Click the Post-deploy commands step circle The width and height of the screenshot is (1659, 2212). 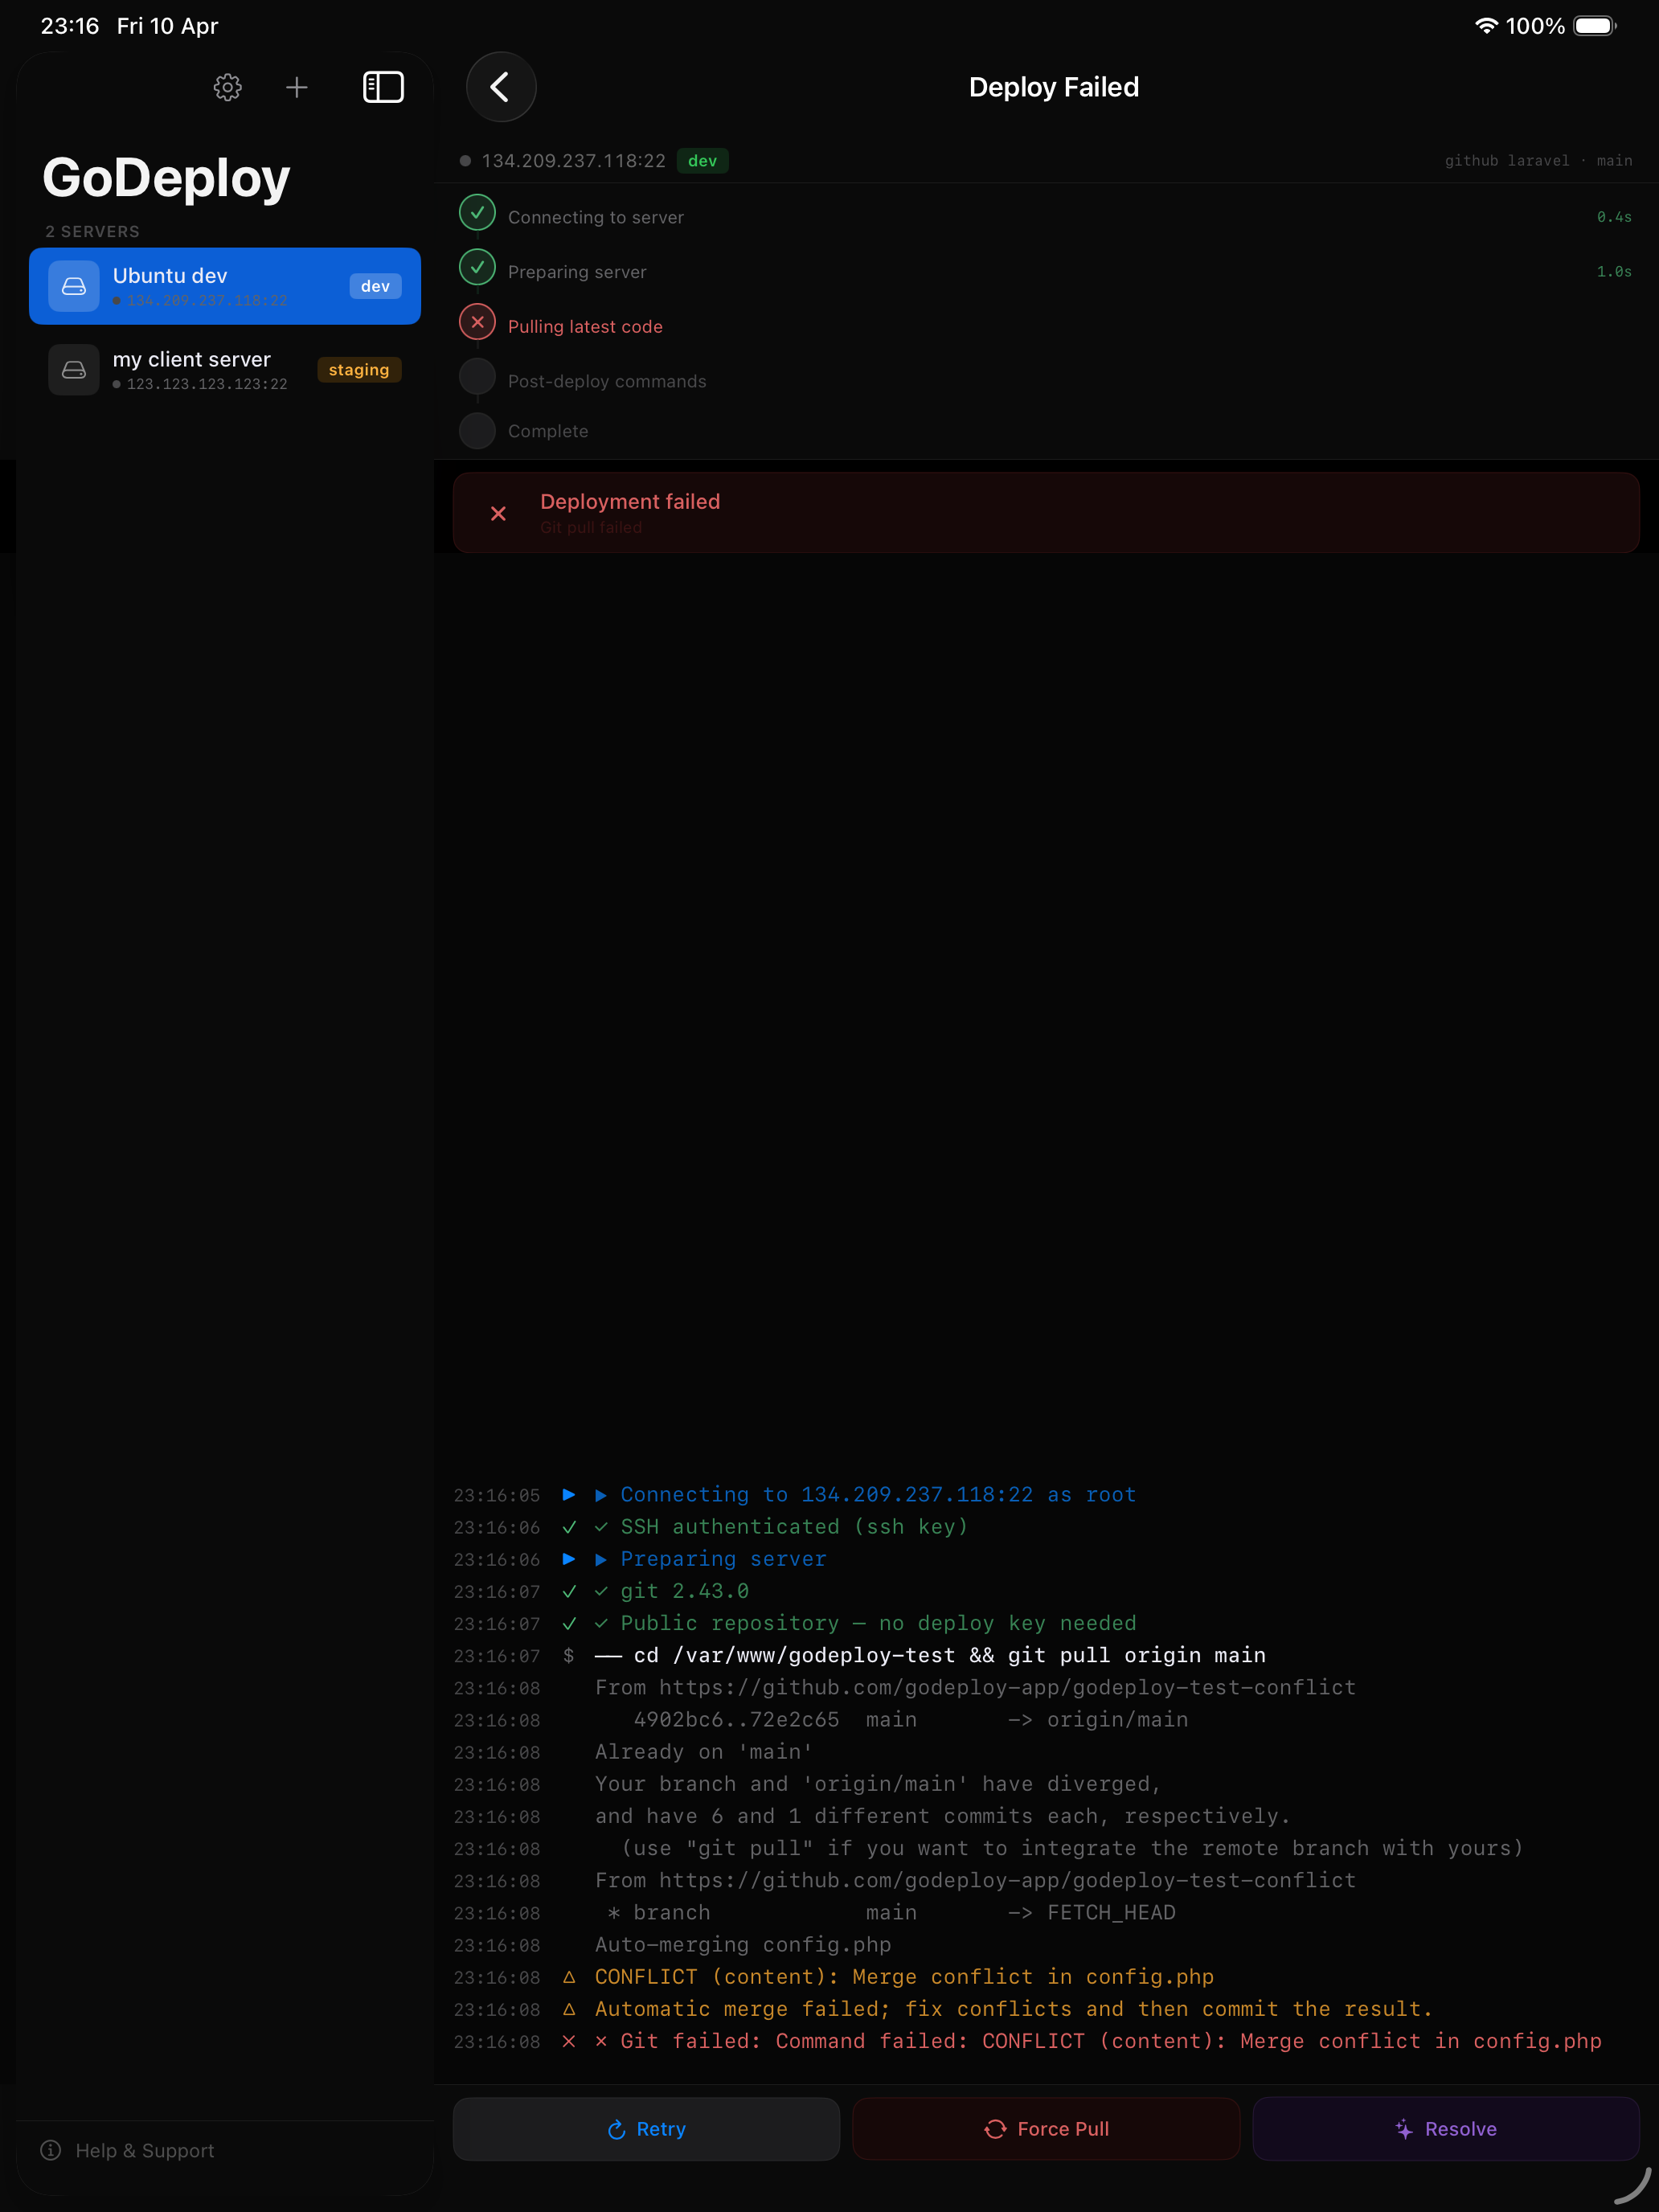tap(477, 377)
